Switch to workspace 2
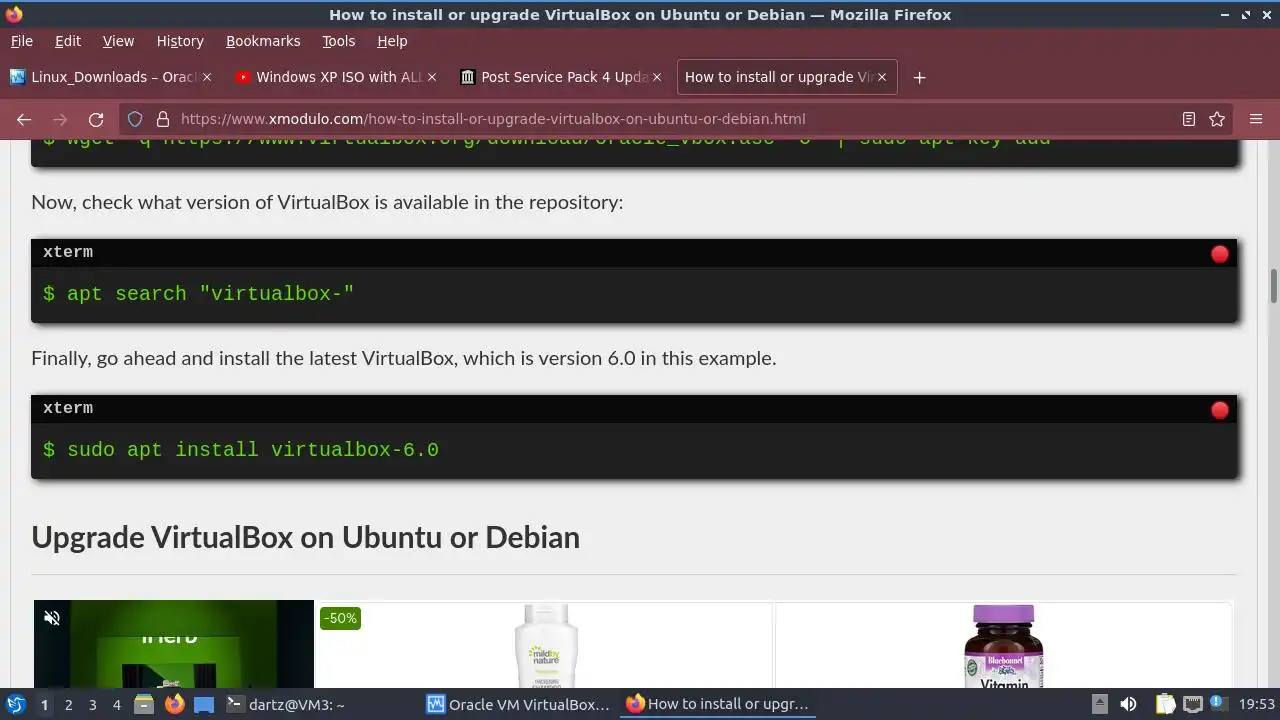Screen dimensions: 1280x720 [68, 705]
